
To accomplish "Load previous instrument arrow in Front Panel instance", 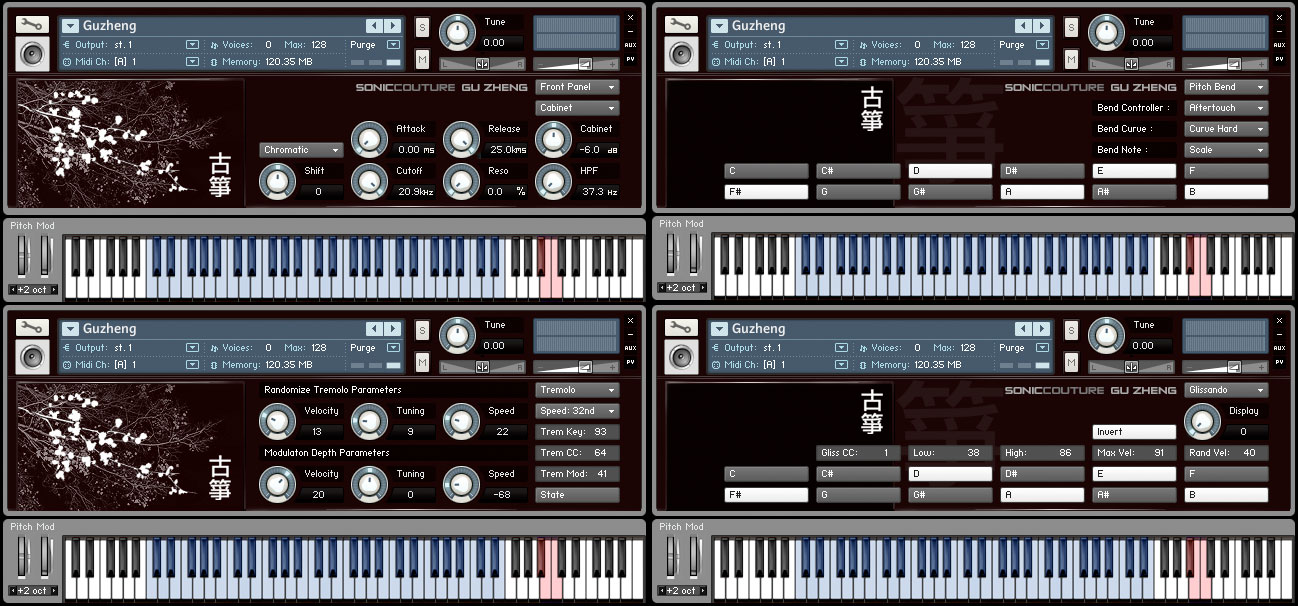I will coord(374,25).
